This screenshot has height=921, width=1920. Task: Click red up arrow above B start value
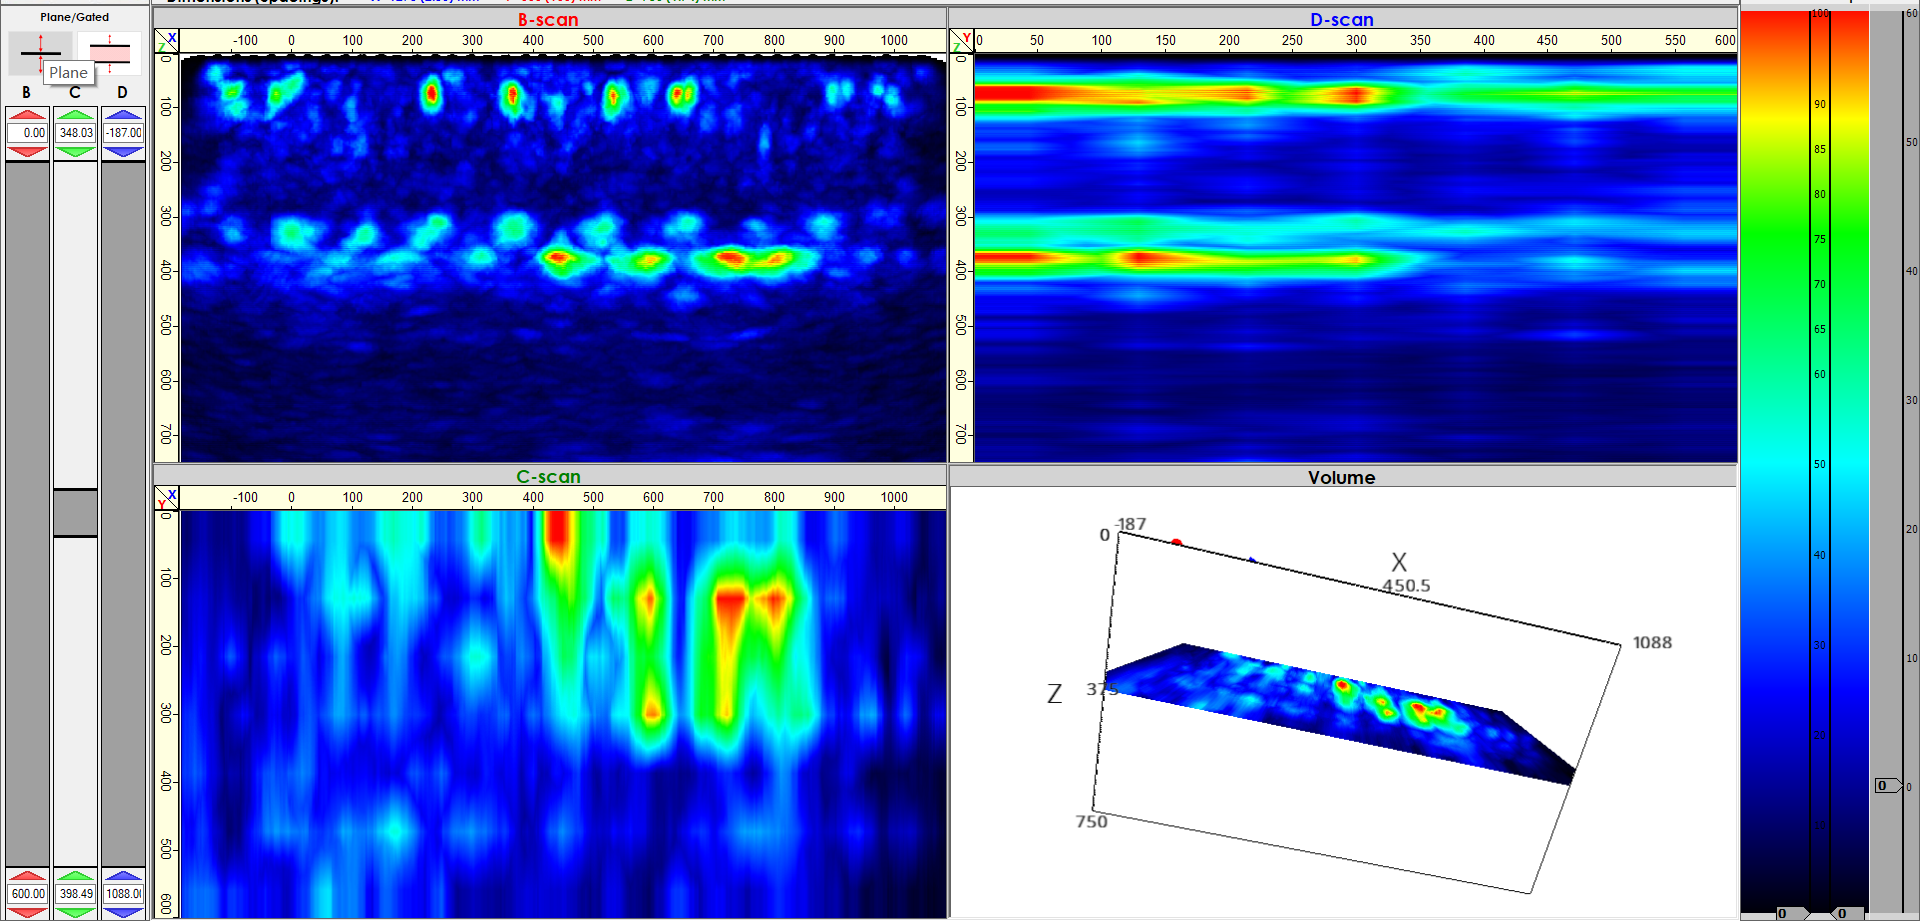(x=27, y=114)
